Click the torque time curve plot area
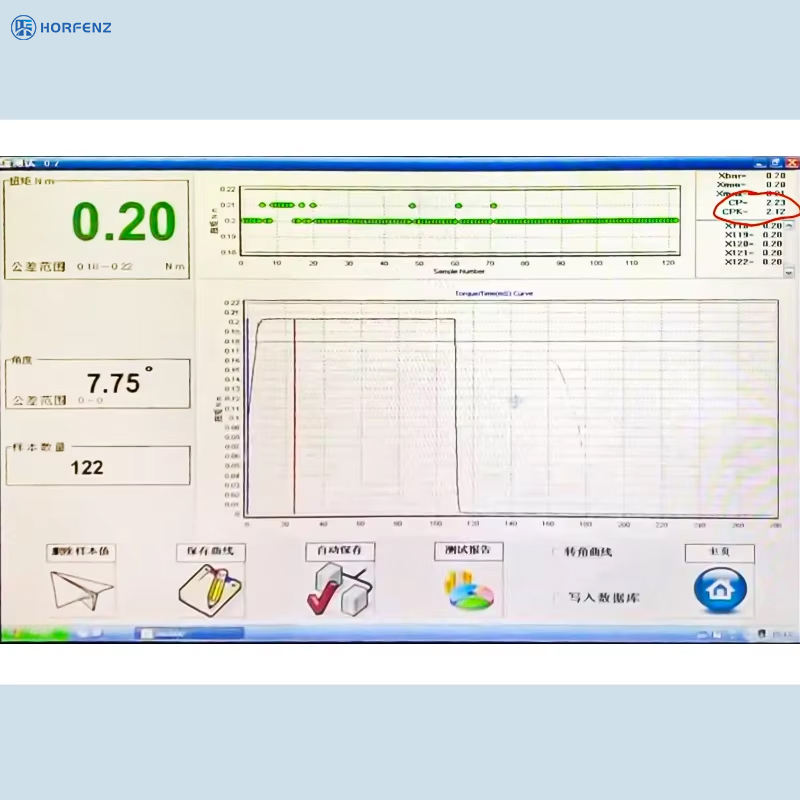Image resolution: width=800 pixels, height=800 pixels. click(x=511, y=408)
